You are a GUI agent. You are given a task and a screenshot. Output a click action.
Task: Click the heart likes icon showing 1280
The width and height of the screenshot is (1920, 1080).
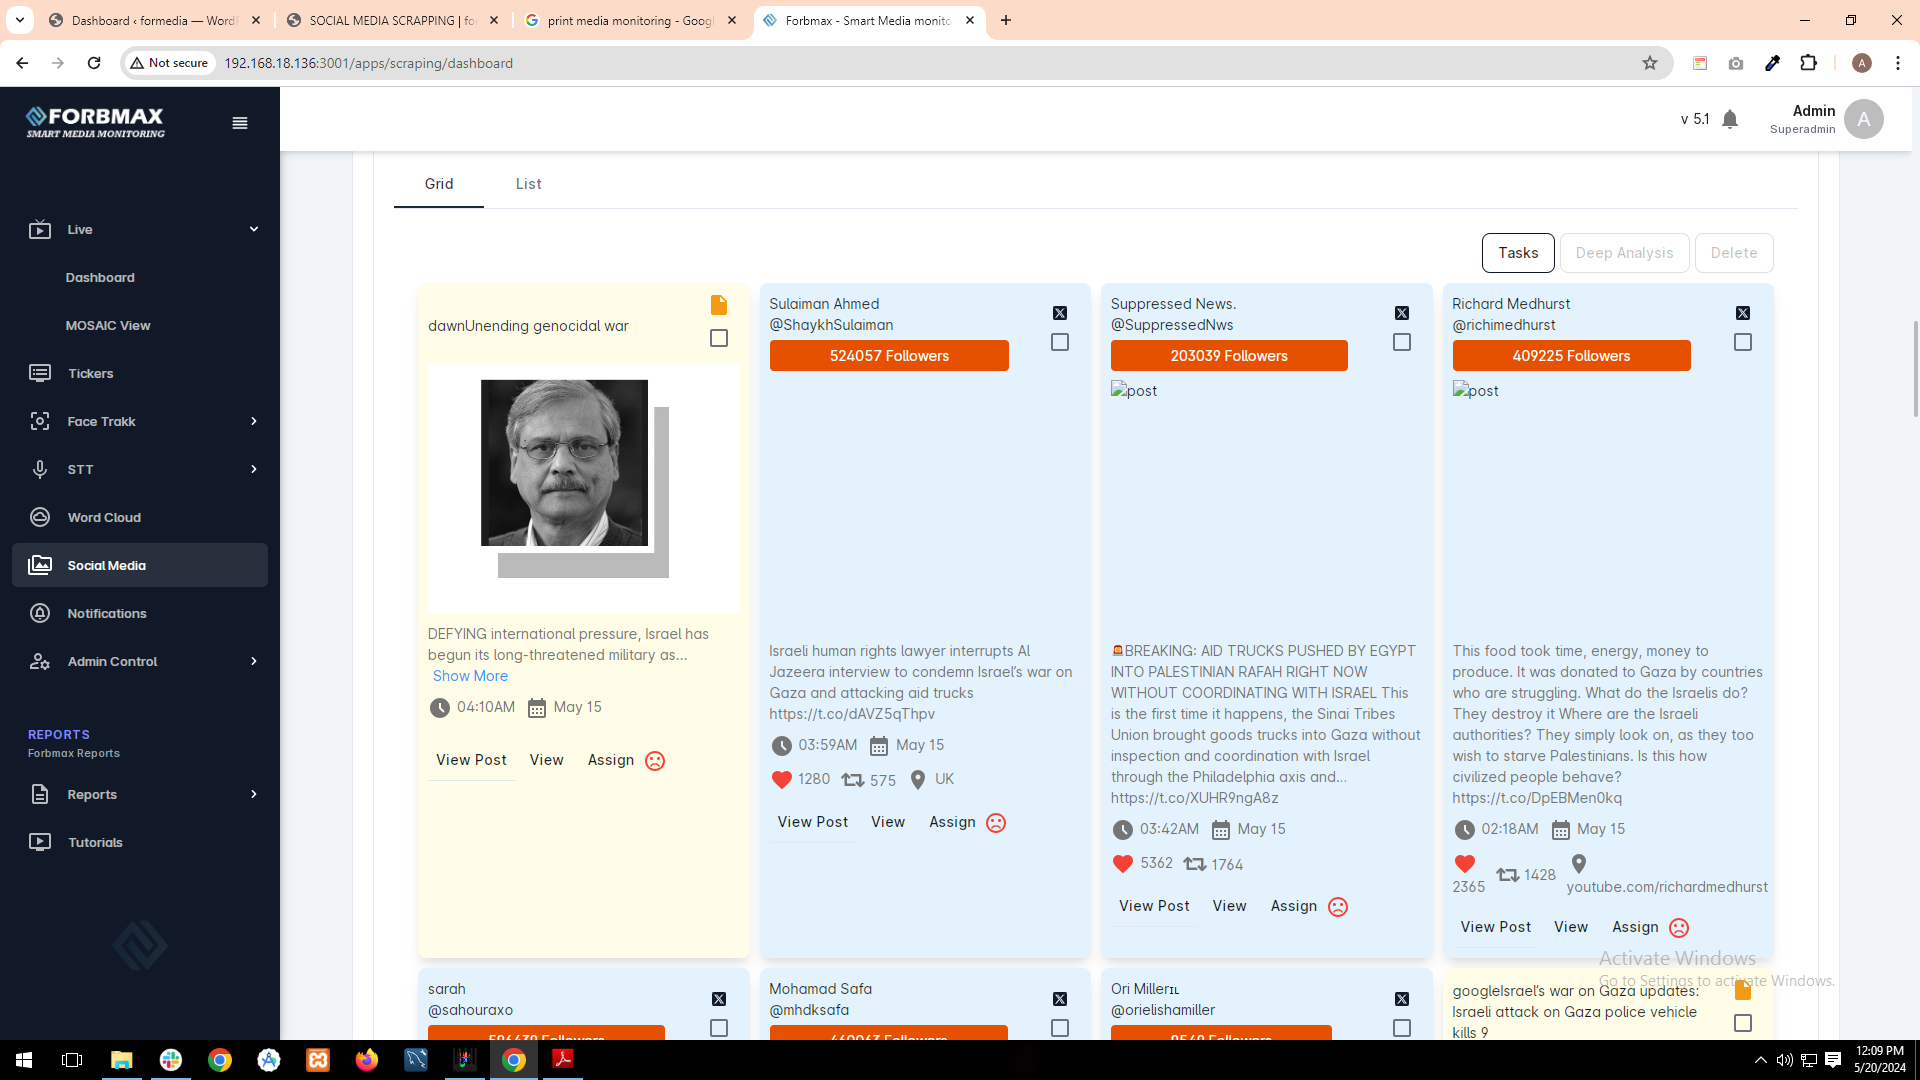click(782, 779)
